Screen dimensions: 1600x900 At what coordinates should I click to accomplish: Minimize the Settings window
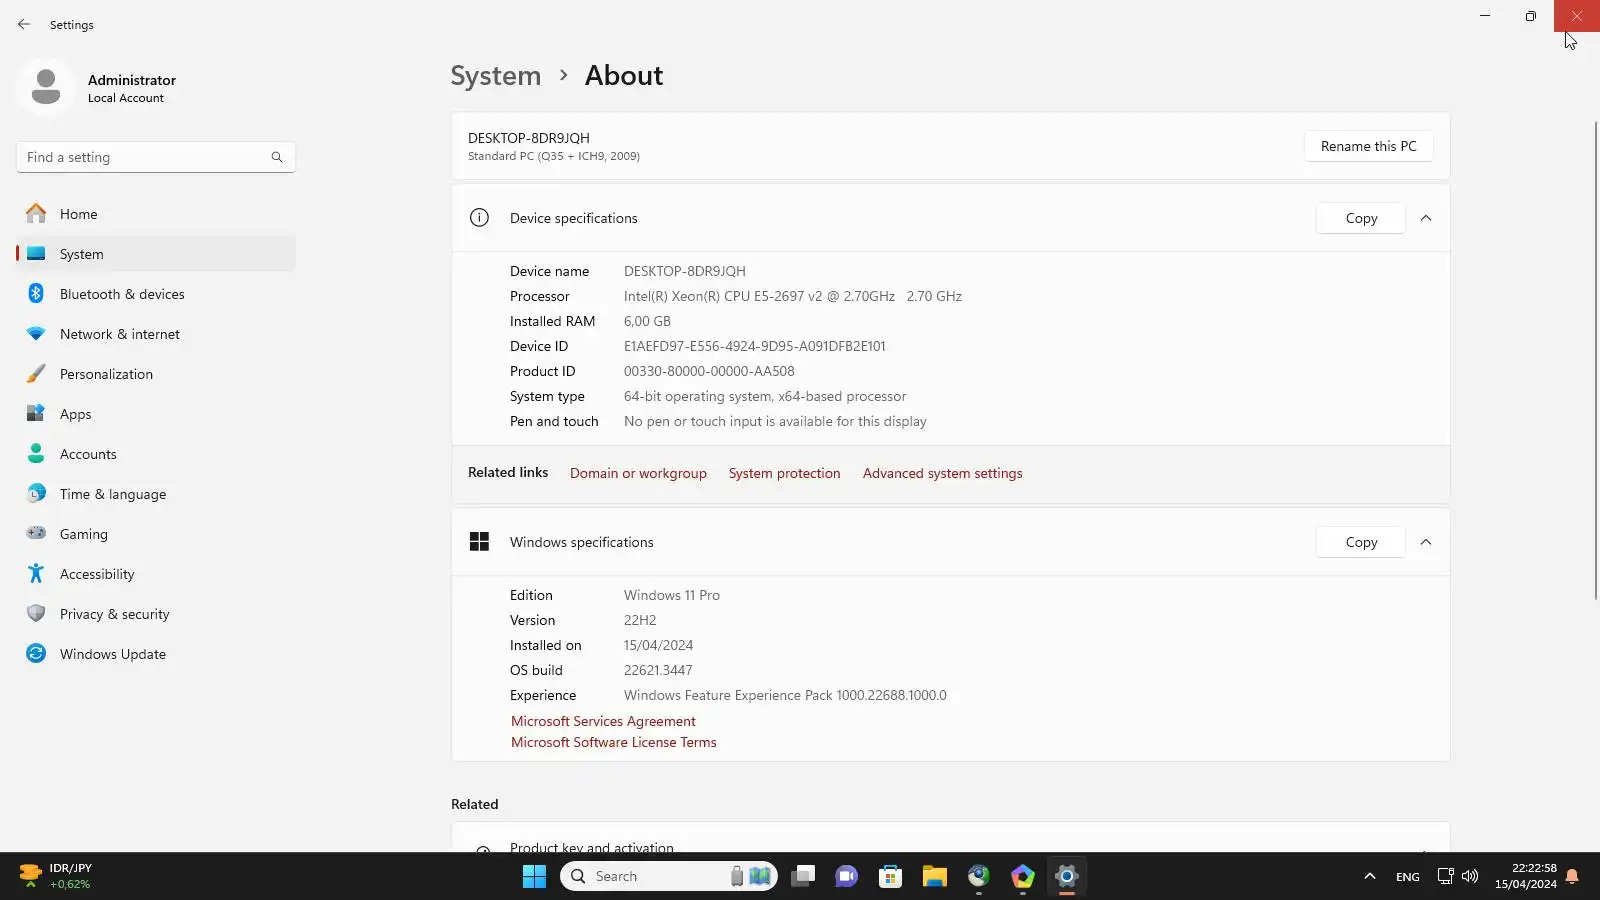pos(1484,16)
